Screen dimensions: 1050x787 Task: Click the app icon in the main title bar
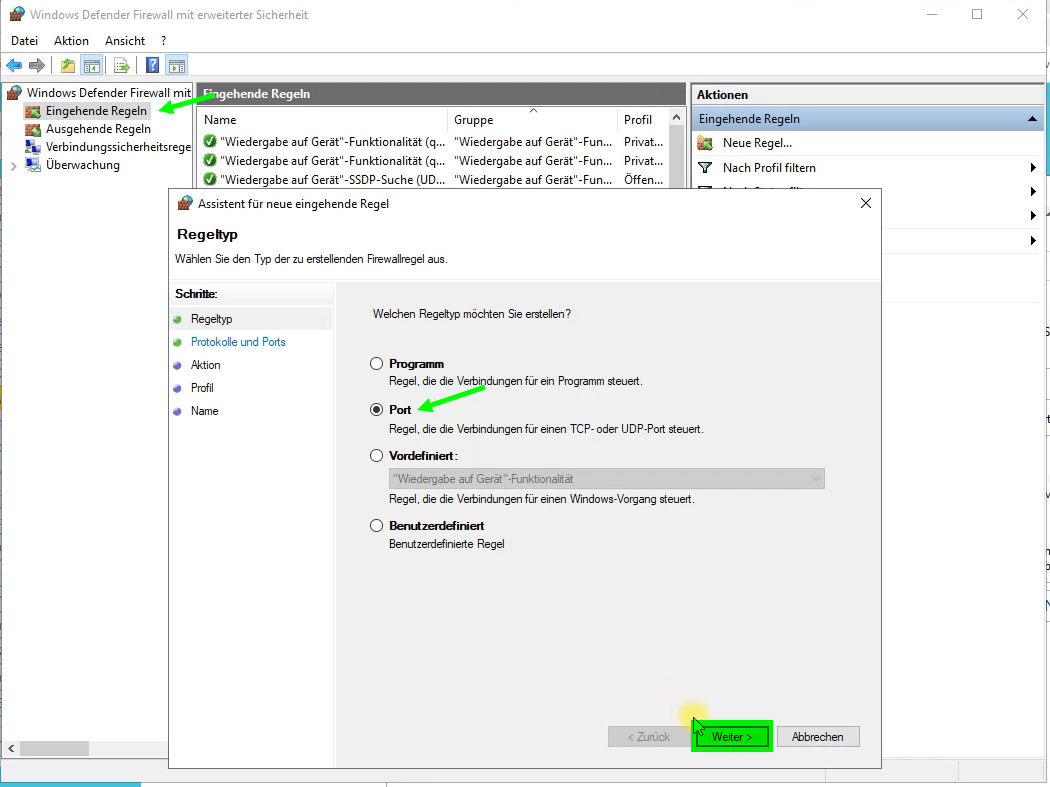[x=17, y=14]
